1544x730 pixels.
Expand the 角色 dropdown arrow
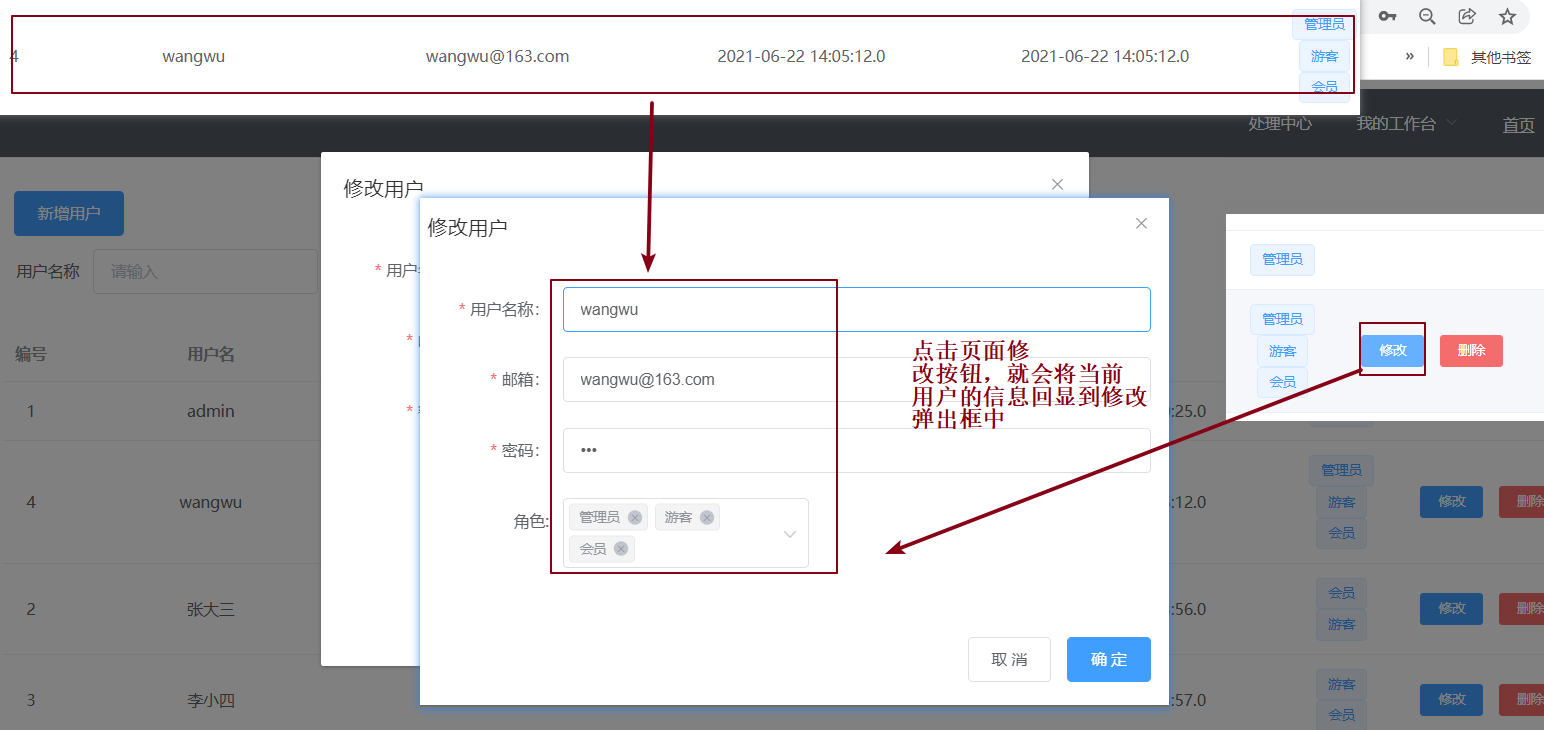click(789, 534)
